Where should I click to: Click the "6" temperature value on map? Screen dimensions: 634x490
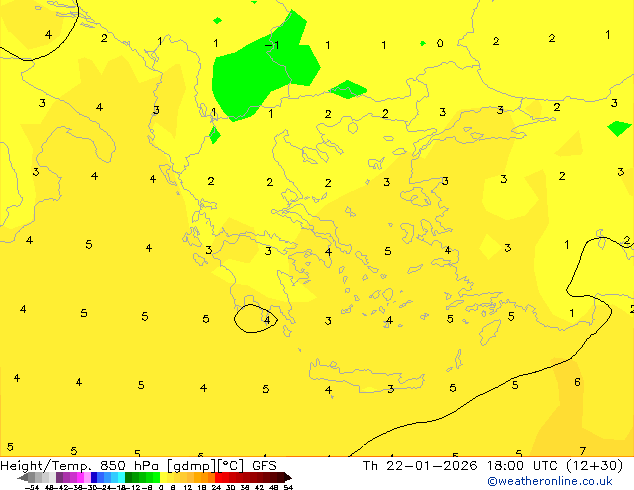(x=577, y=382)
